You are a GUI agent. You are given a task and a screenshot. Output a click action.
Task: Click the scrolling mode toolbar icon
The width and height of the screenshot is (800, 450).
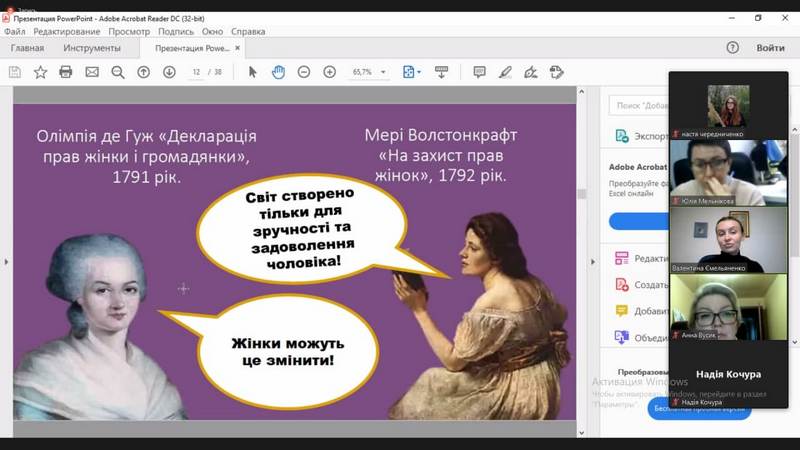click(x=441, y=72)
